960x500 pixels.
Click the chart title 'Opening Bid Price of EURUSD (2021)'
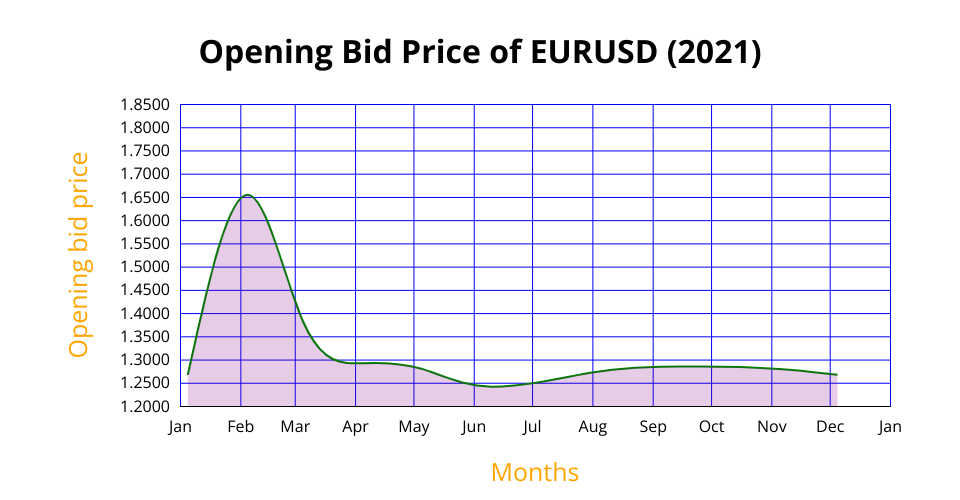coord(480,53)
